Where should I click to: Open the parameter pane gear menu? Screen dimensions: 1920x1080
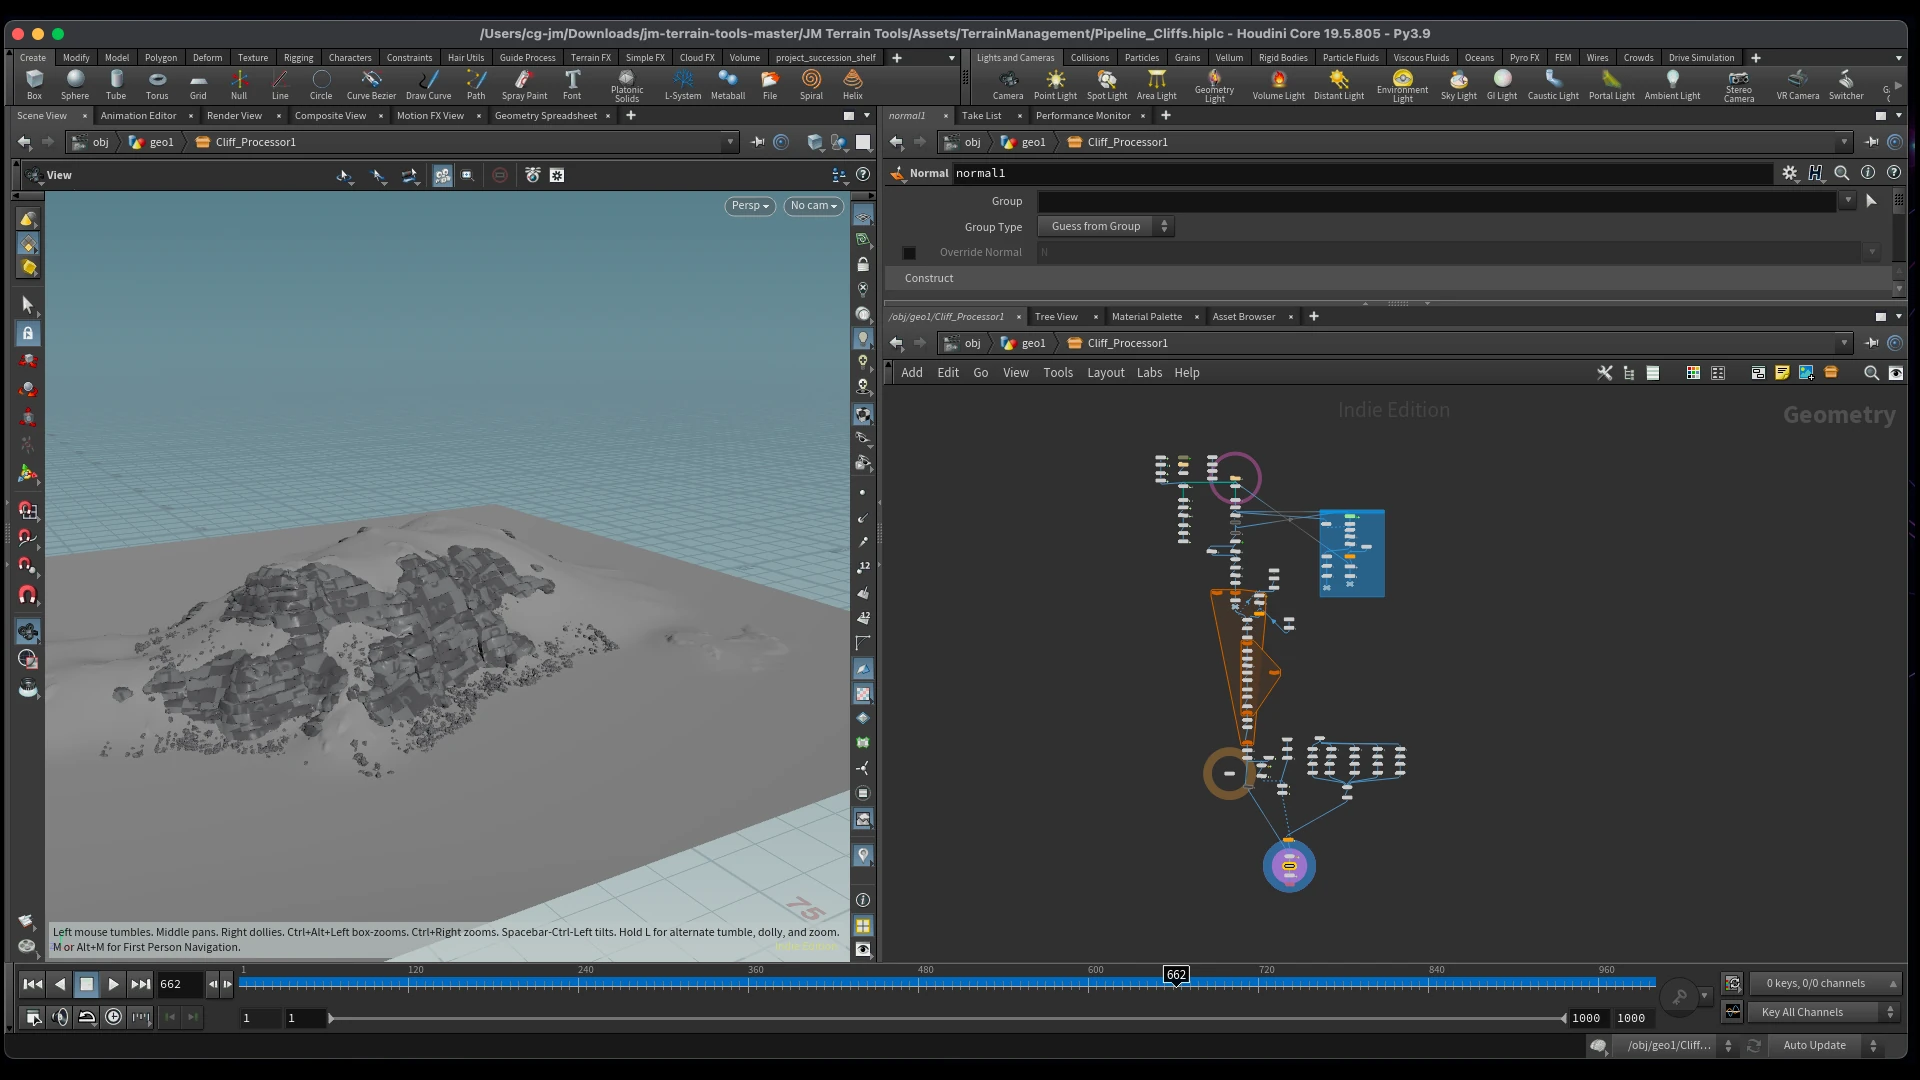point(1790,173)
